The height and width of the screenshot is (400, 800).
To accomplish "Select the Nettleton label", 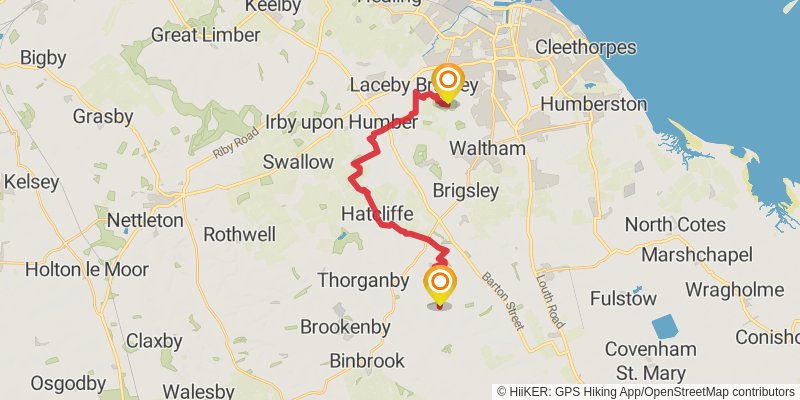I will click(145, 221).
